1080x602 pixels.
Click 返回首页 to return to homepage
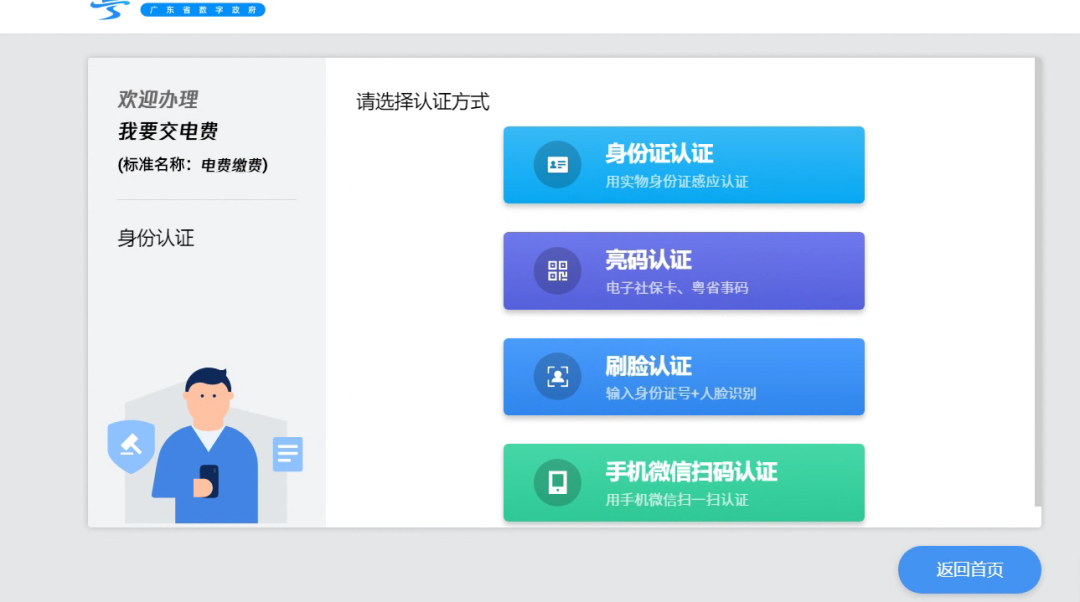click(x=968, y=570)
